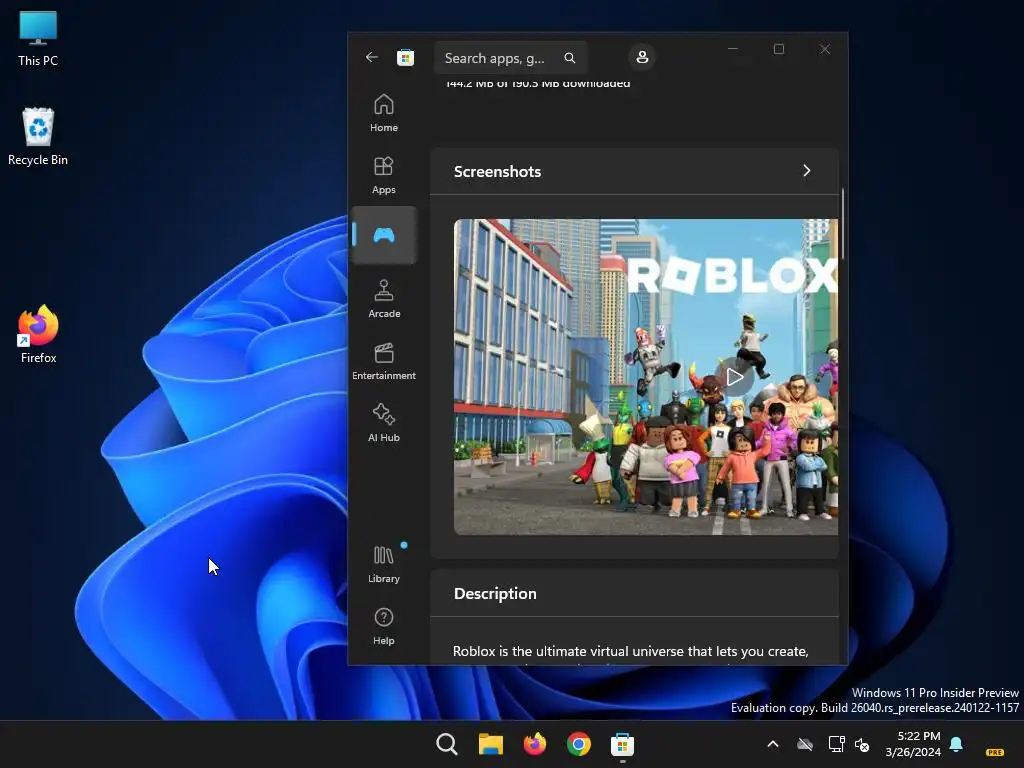Click the Microsoft Store logo icon in header

pos(406,57)
